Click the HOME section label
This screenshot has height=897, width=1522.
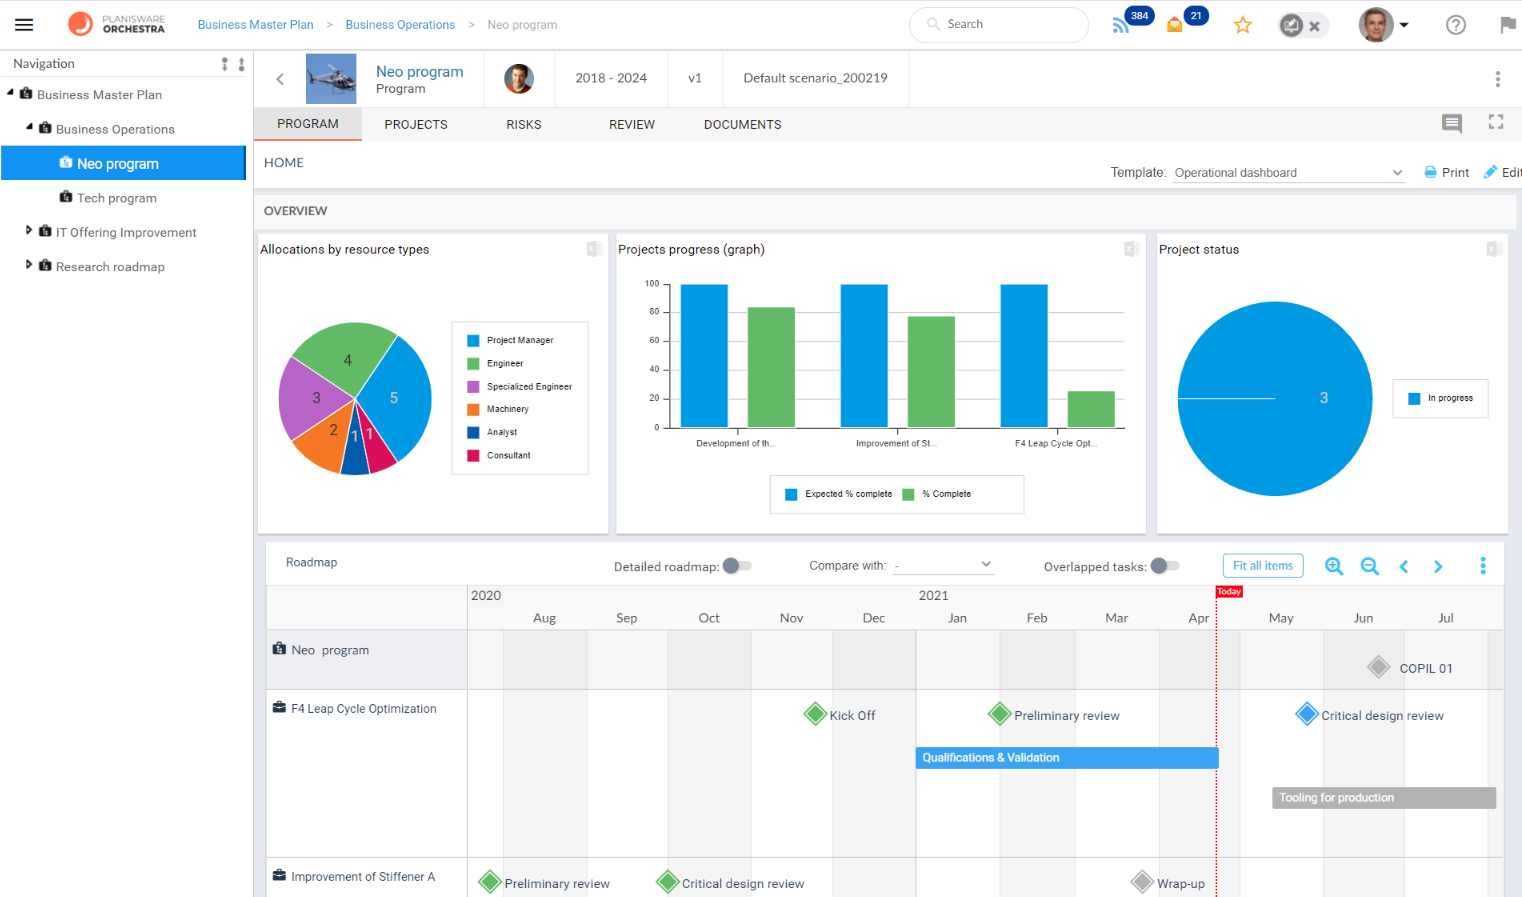(284, 163)
